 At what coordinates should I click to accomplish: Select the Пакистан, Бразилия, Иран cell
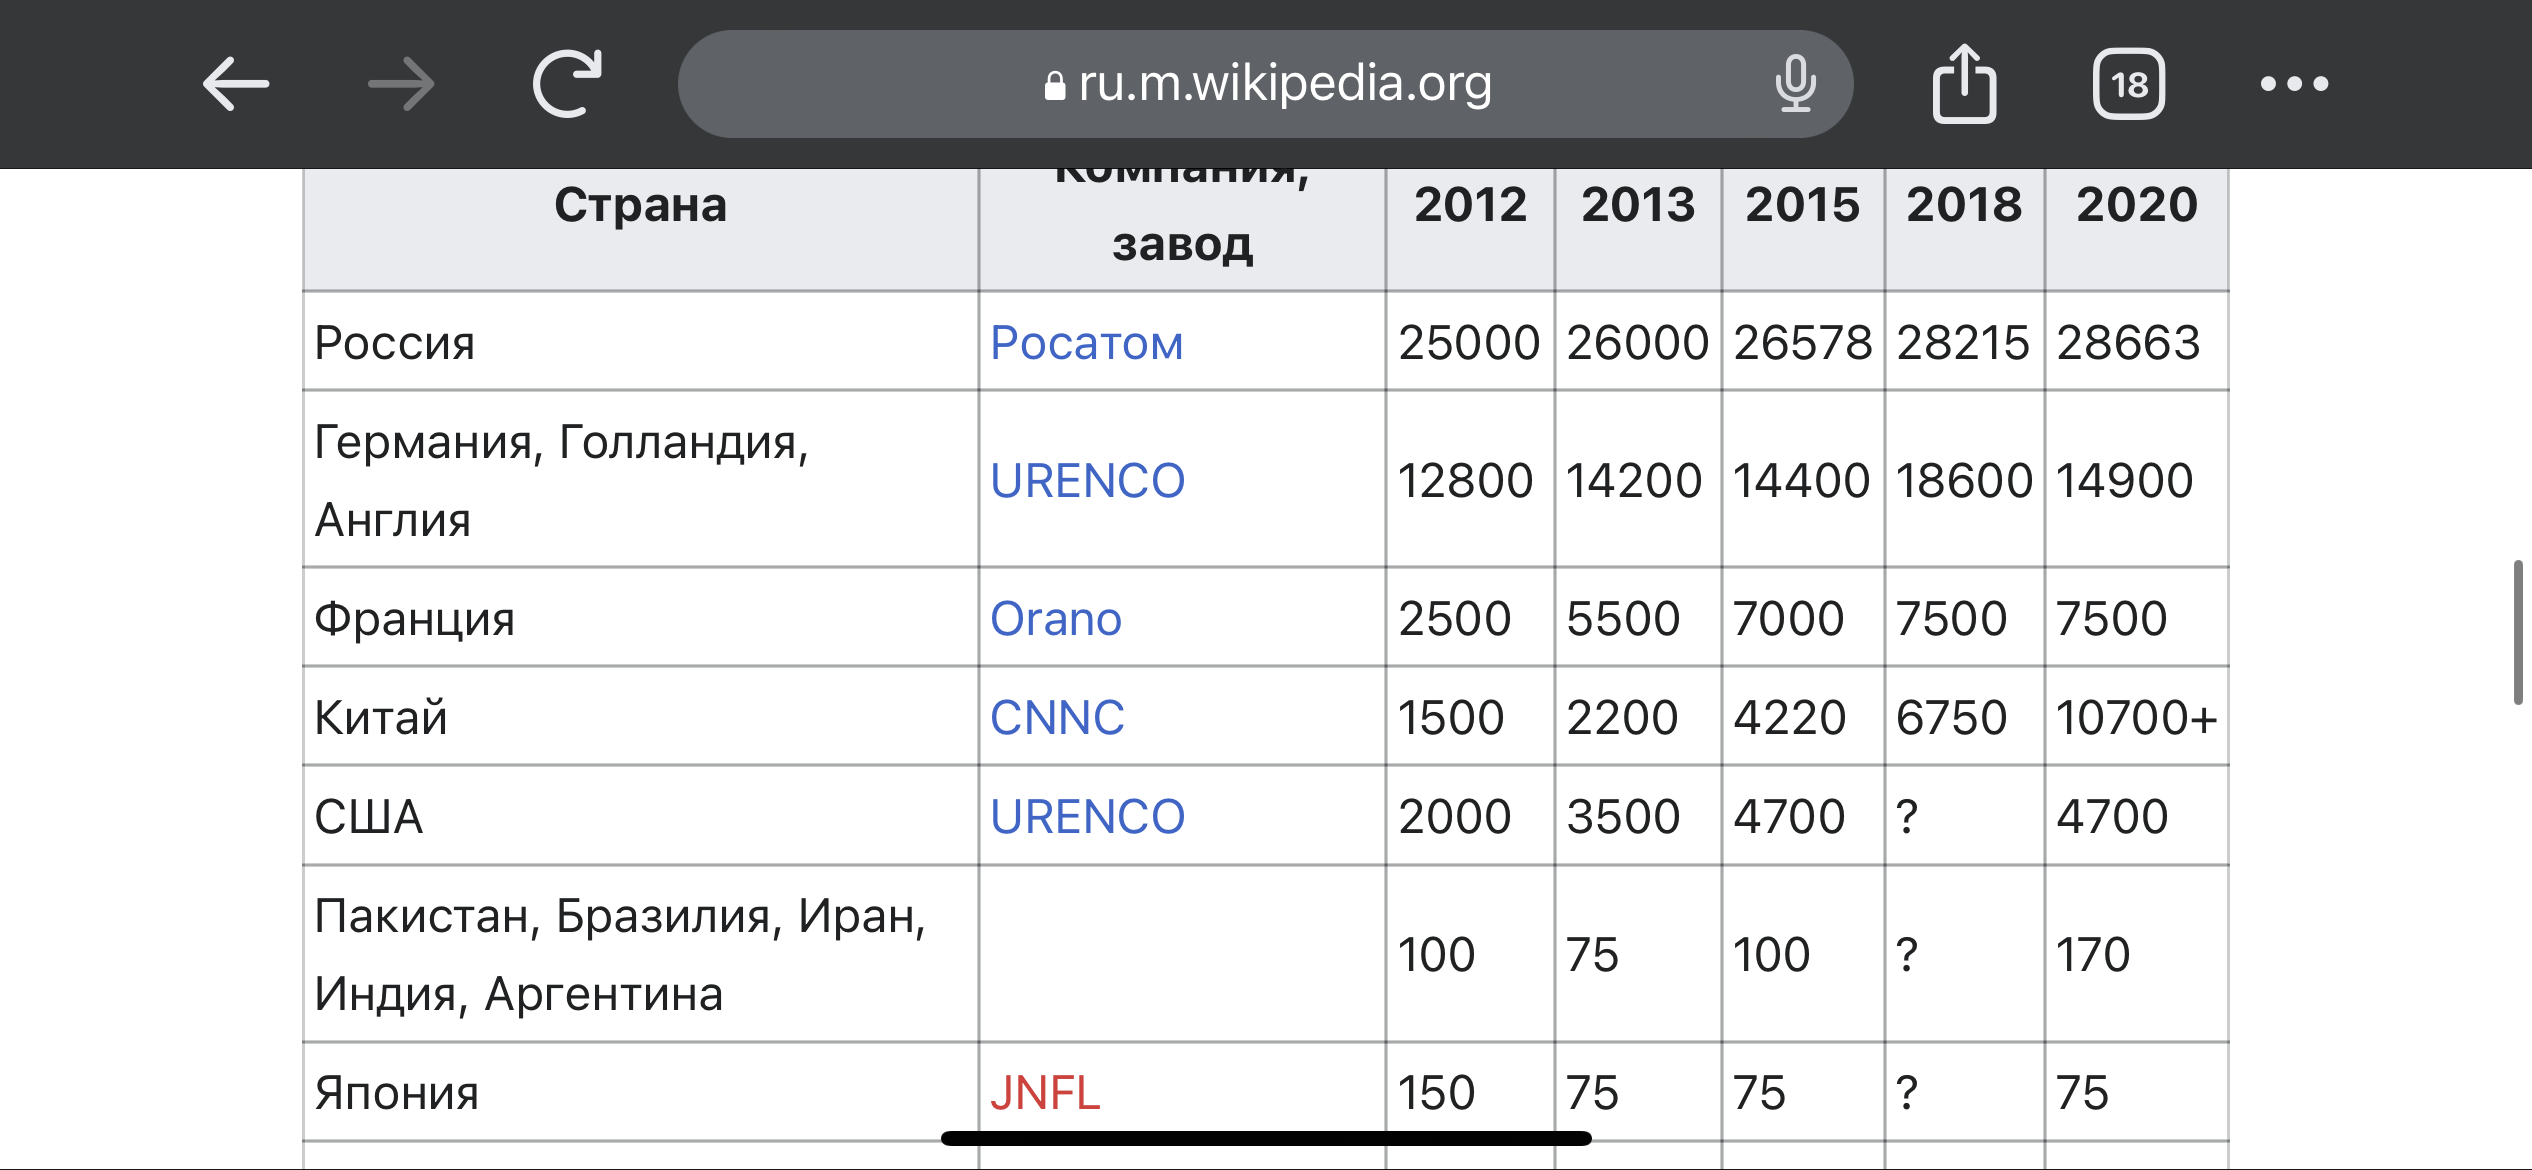click(641, 954)
